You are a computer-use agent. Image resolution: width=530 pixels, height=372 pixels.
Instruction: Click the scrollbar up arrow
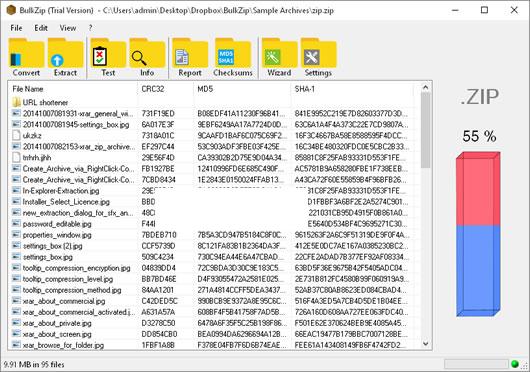(426, 88)
